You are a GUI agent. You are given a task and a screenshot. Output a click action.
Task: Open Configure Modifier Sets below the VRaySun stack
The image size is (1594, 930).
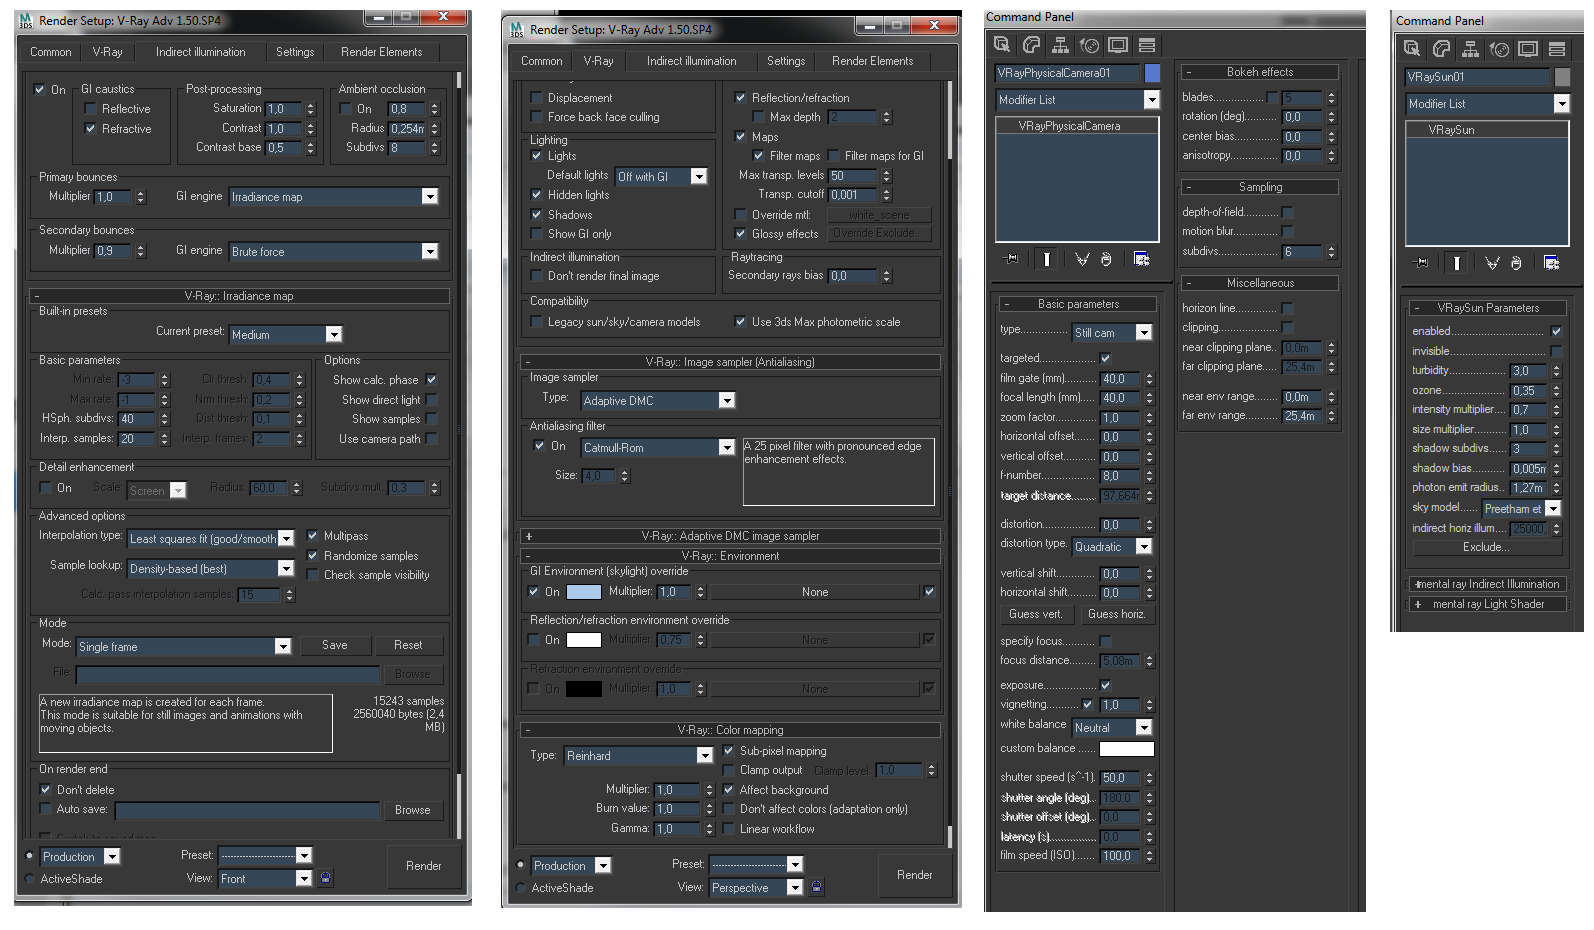click(x=1551, y=263)
